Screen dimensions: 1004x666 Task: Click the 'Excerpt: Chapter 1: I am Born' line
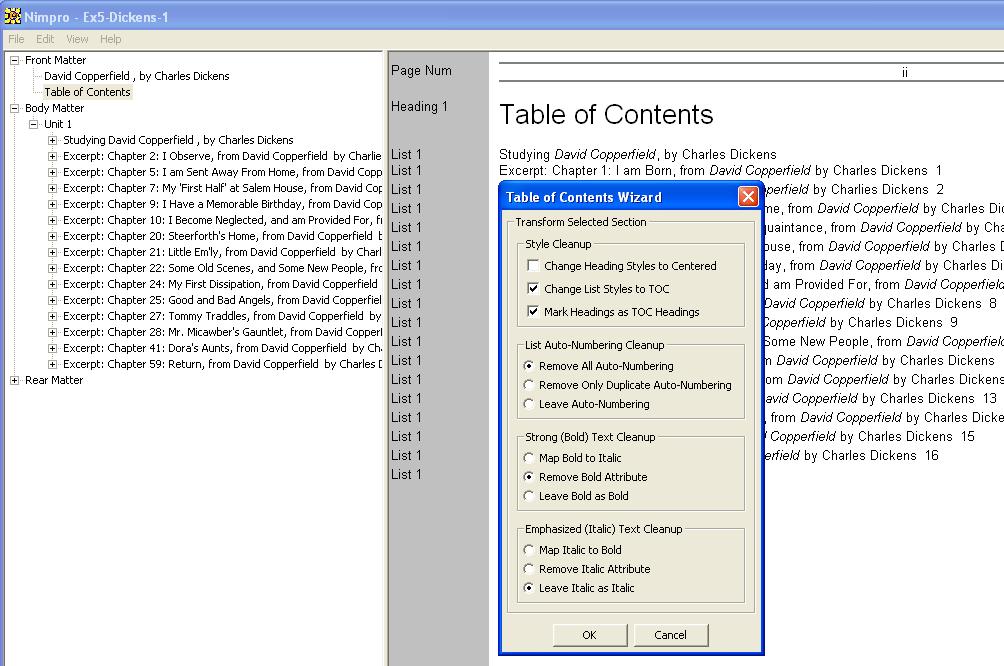coord(720,170)
